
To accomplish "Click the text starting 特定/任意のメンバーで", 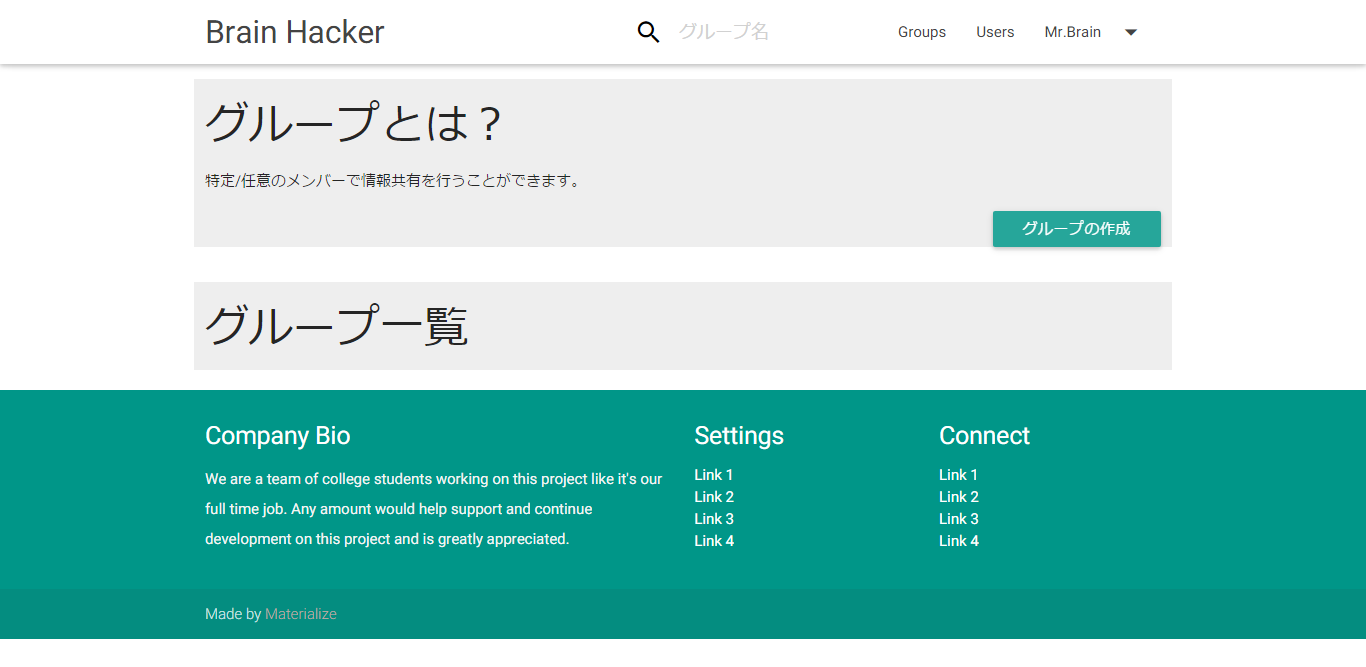I will tap(394, 181).
